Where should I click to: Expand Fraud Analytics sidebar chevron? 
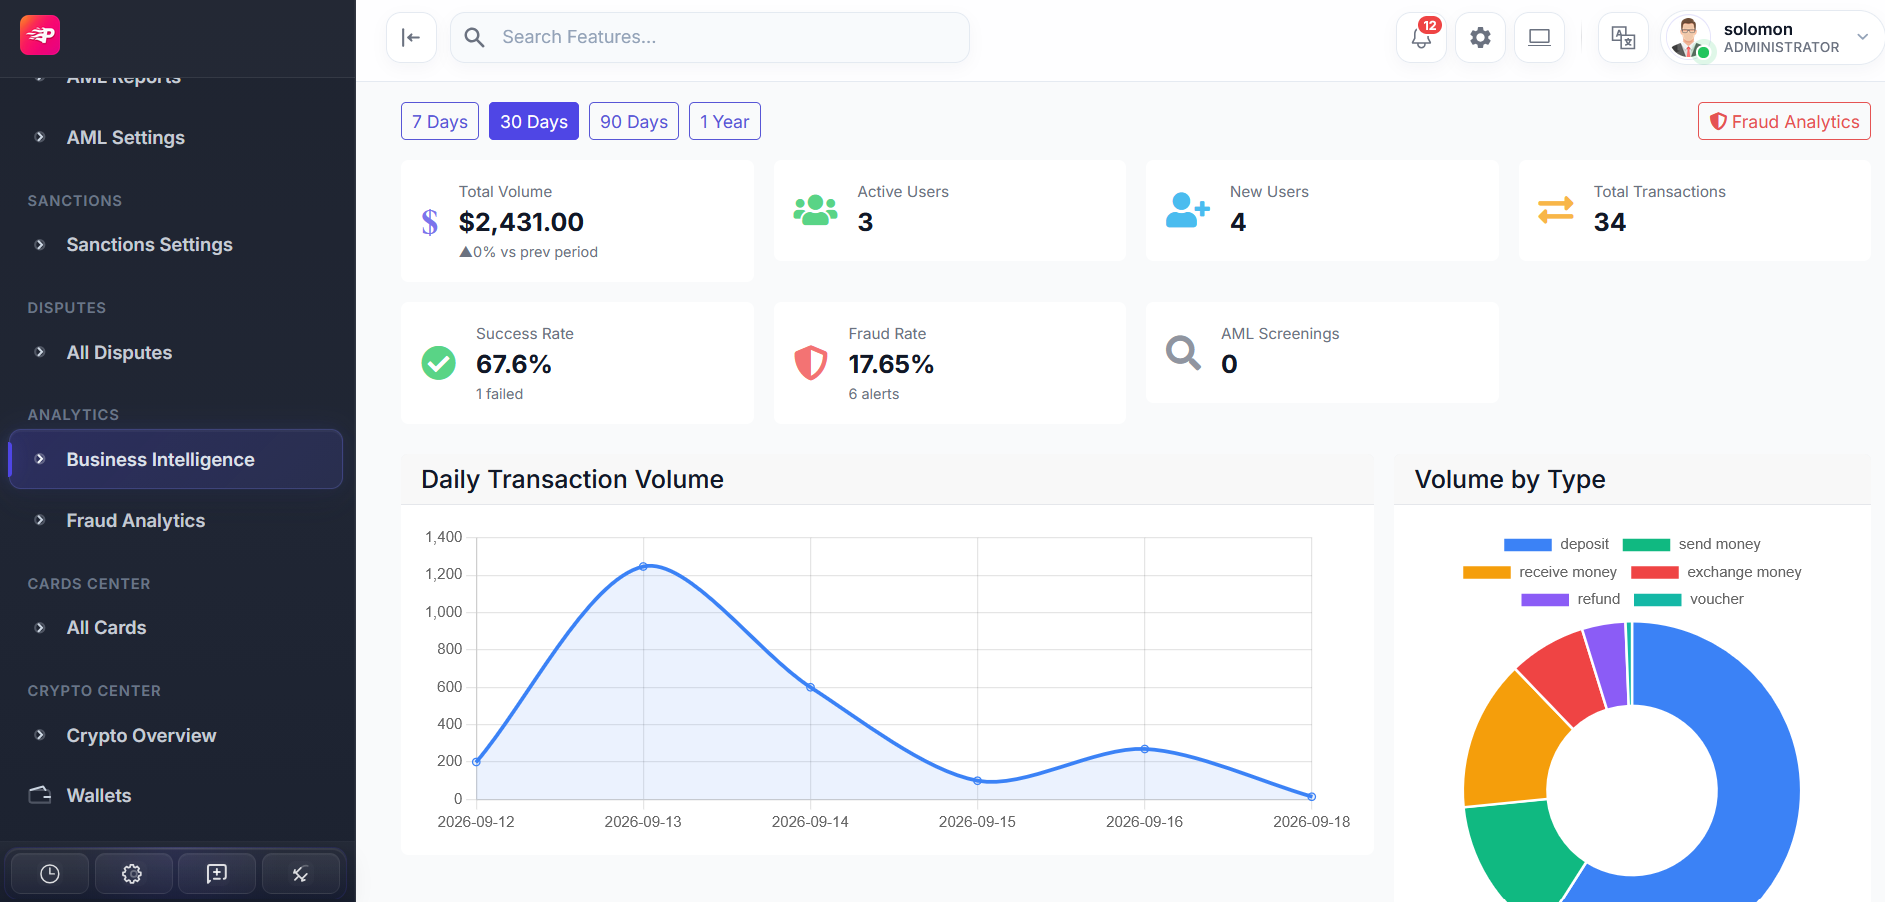pos(40,520)
